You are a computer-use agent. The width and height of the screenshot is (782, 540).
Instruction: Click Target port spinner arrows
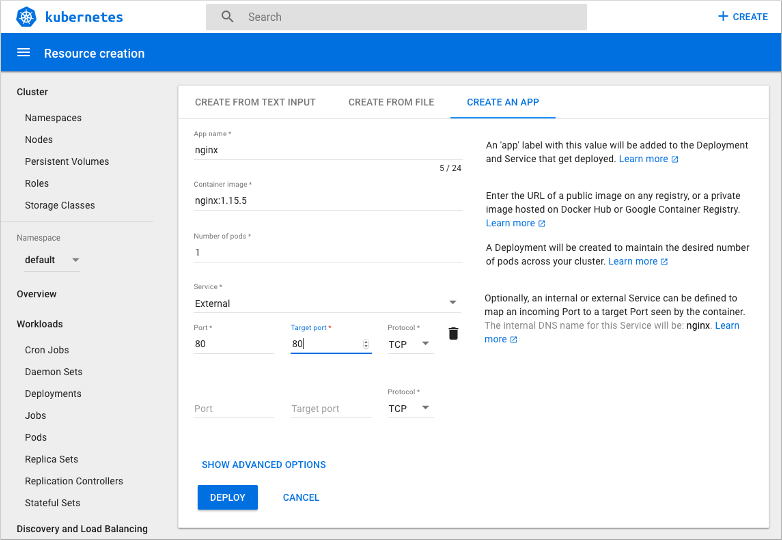point(365,344)
